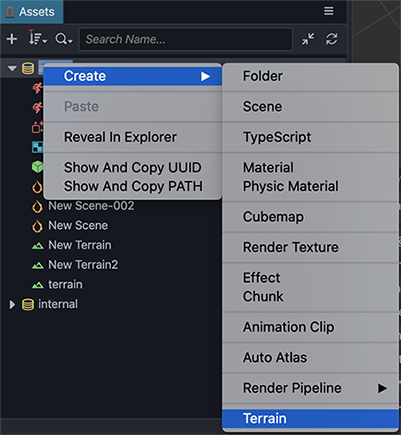
Task: Create a new Physic Material
Action: 310,186
